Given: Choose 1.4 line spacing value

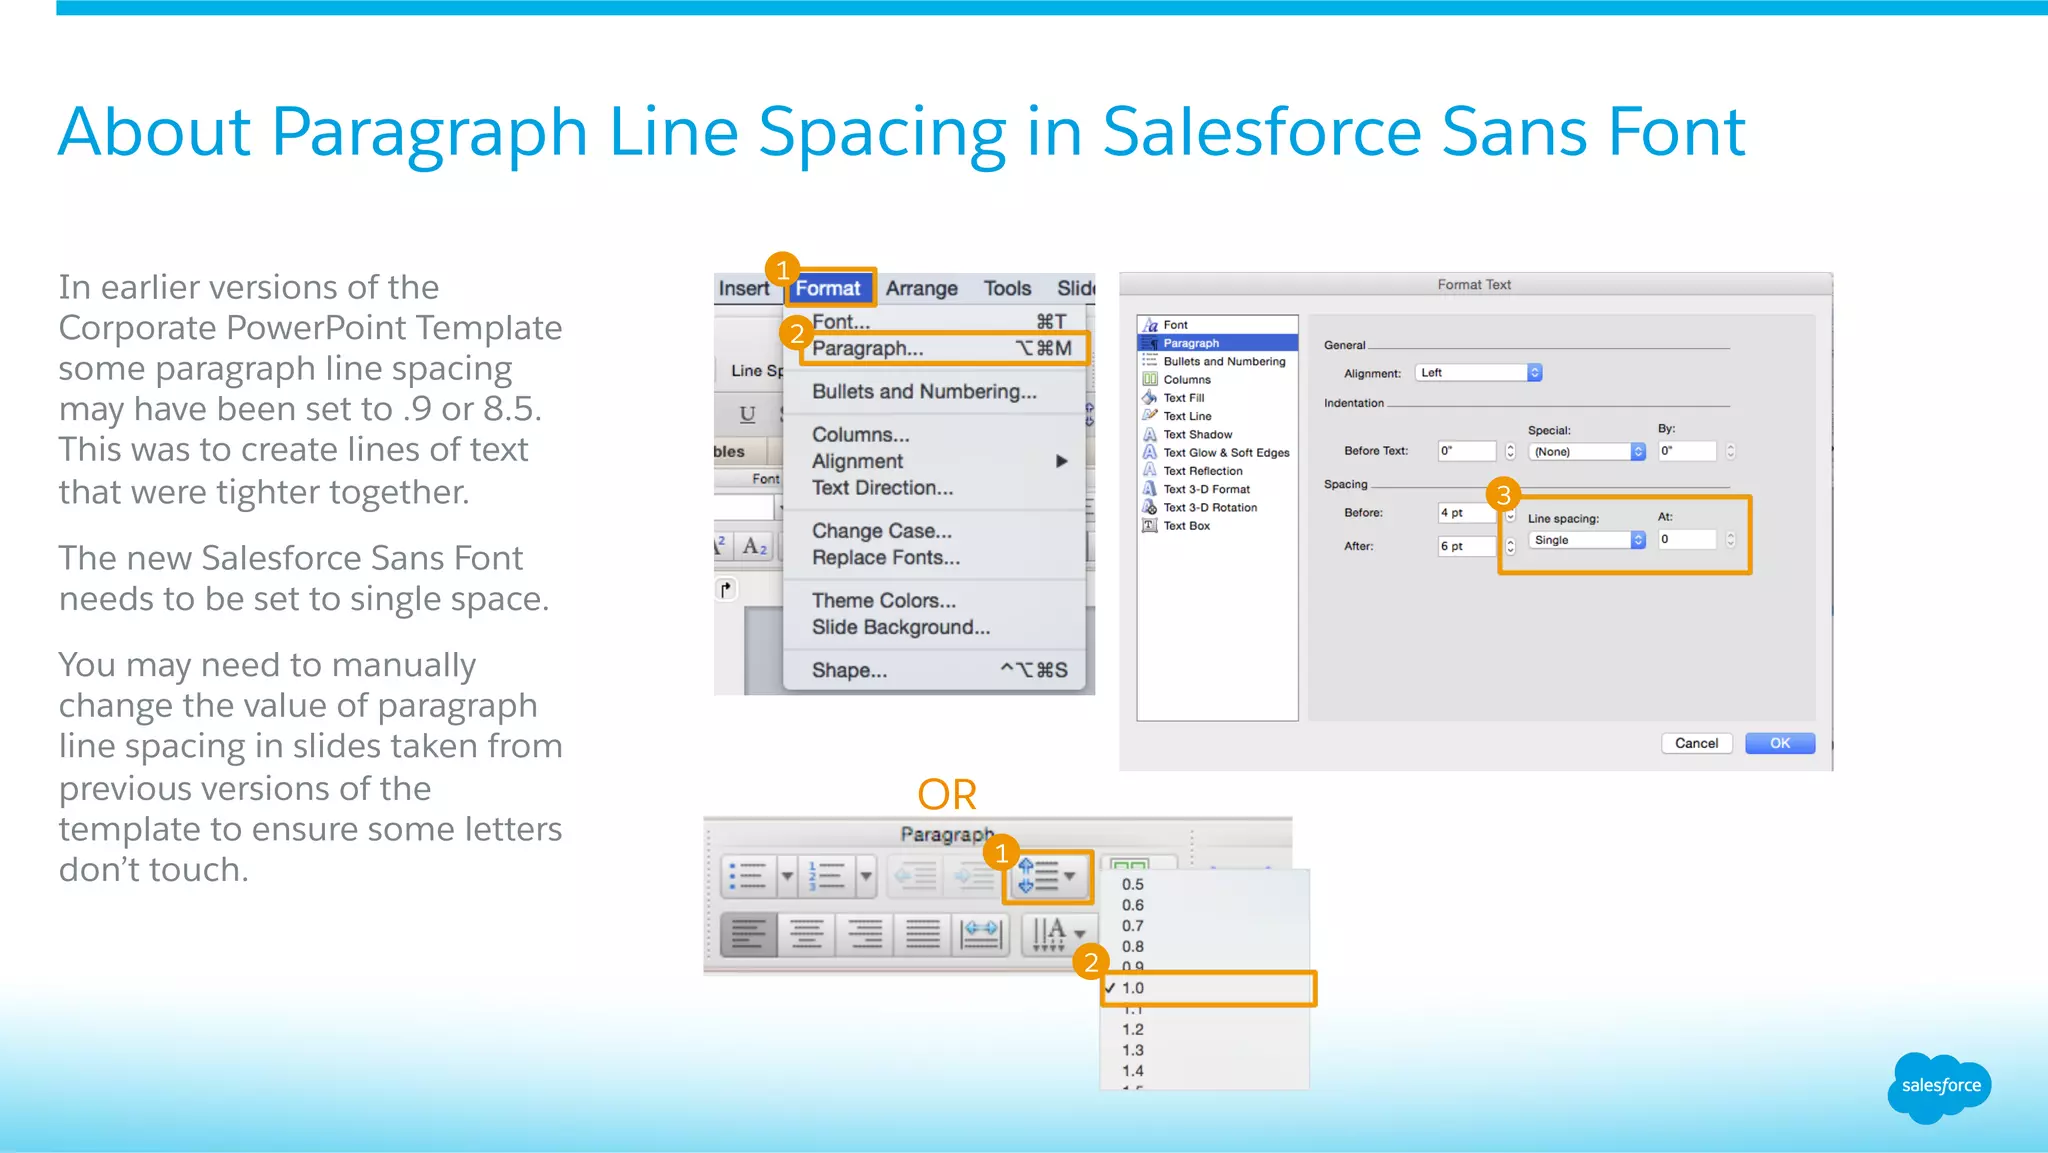Looking at the screenshot, I should [1133, 1071].
